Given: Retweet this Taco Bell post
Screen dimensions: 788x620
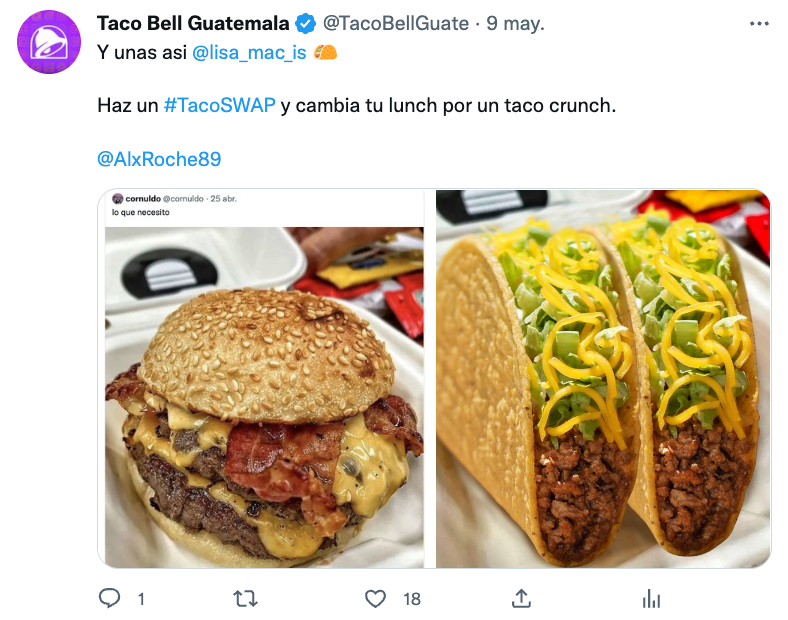Looking at the screenshot, I should pyautogui.click(x=245, y=598).
